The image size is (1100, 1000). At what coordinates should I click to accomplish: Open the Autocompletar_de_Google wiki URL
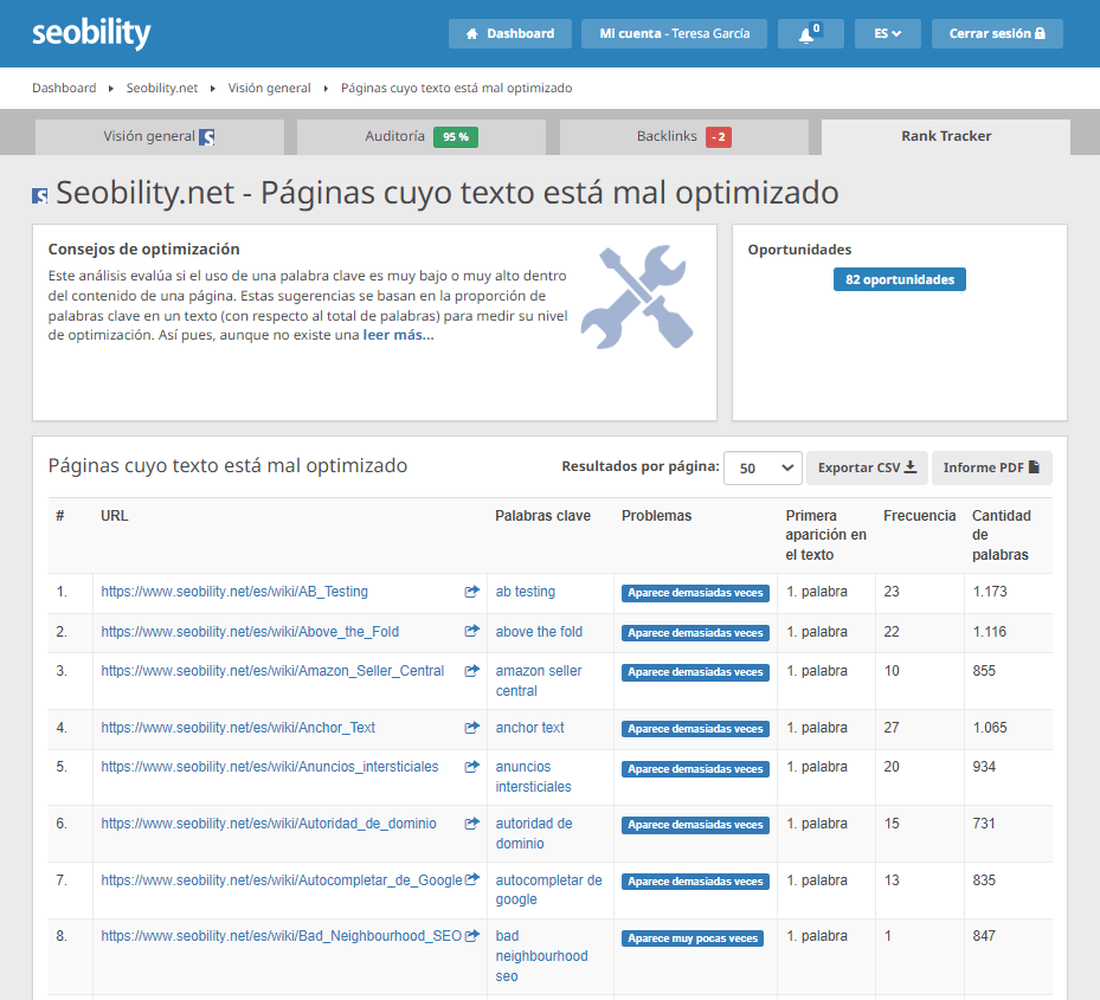click(281, 880)
